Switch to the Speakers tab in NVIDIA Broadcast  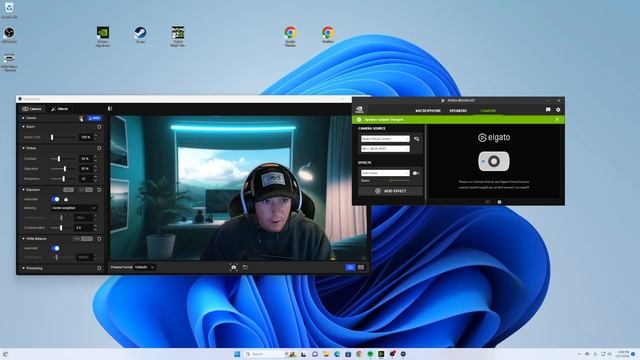tap(458, 111)
